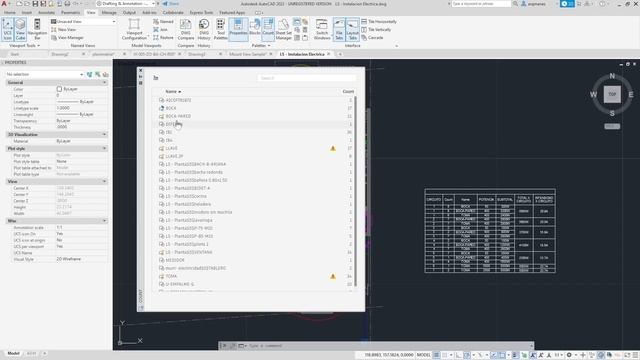The width and height of the screenshot is (640, 360).
Task: Open the Express Tools ribbon tab
Action: coord(201,13)
